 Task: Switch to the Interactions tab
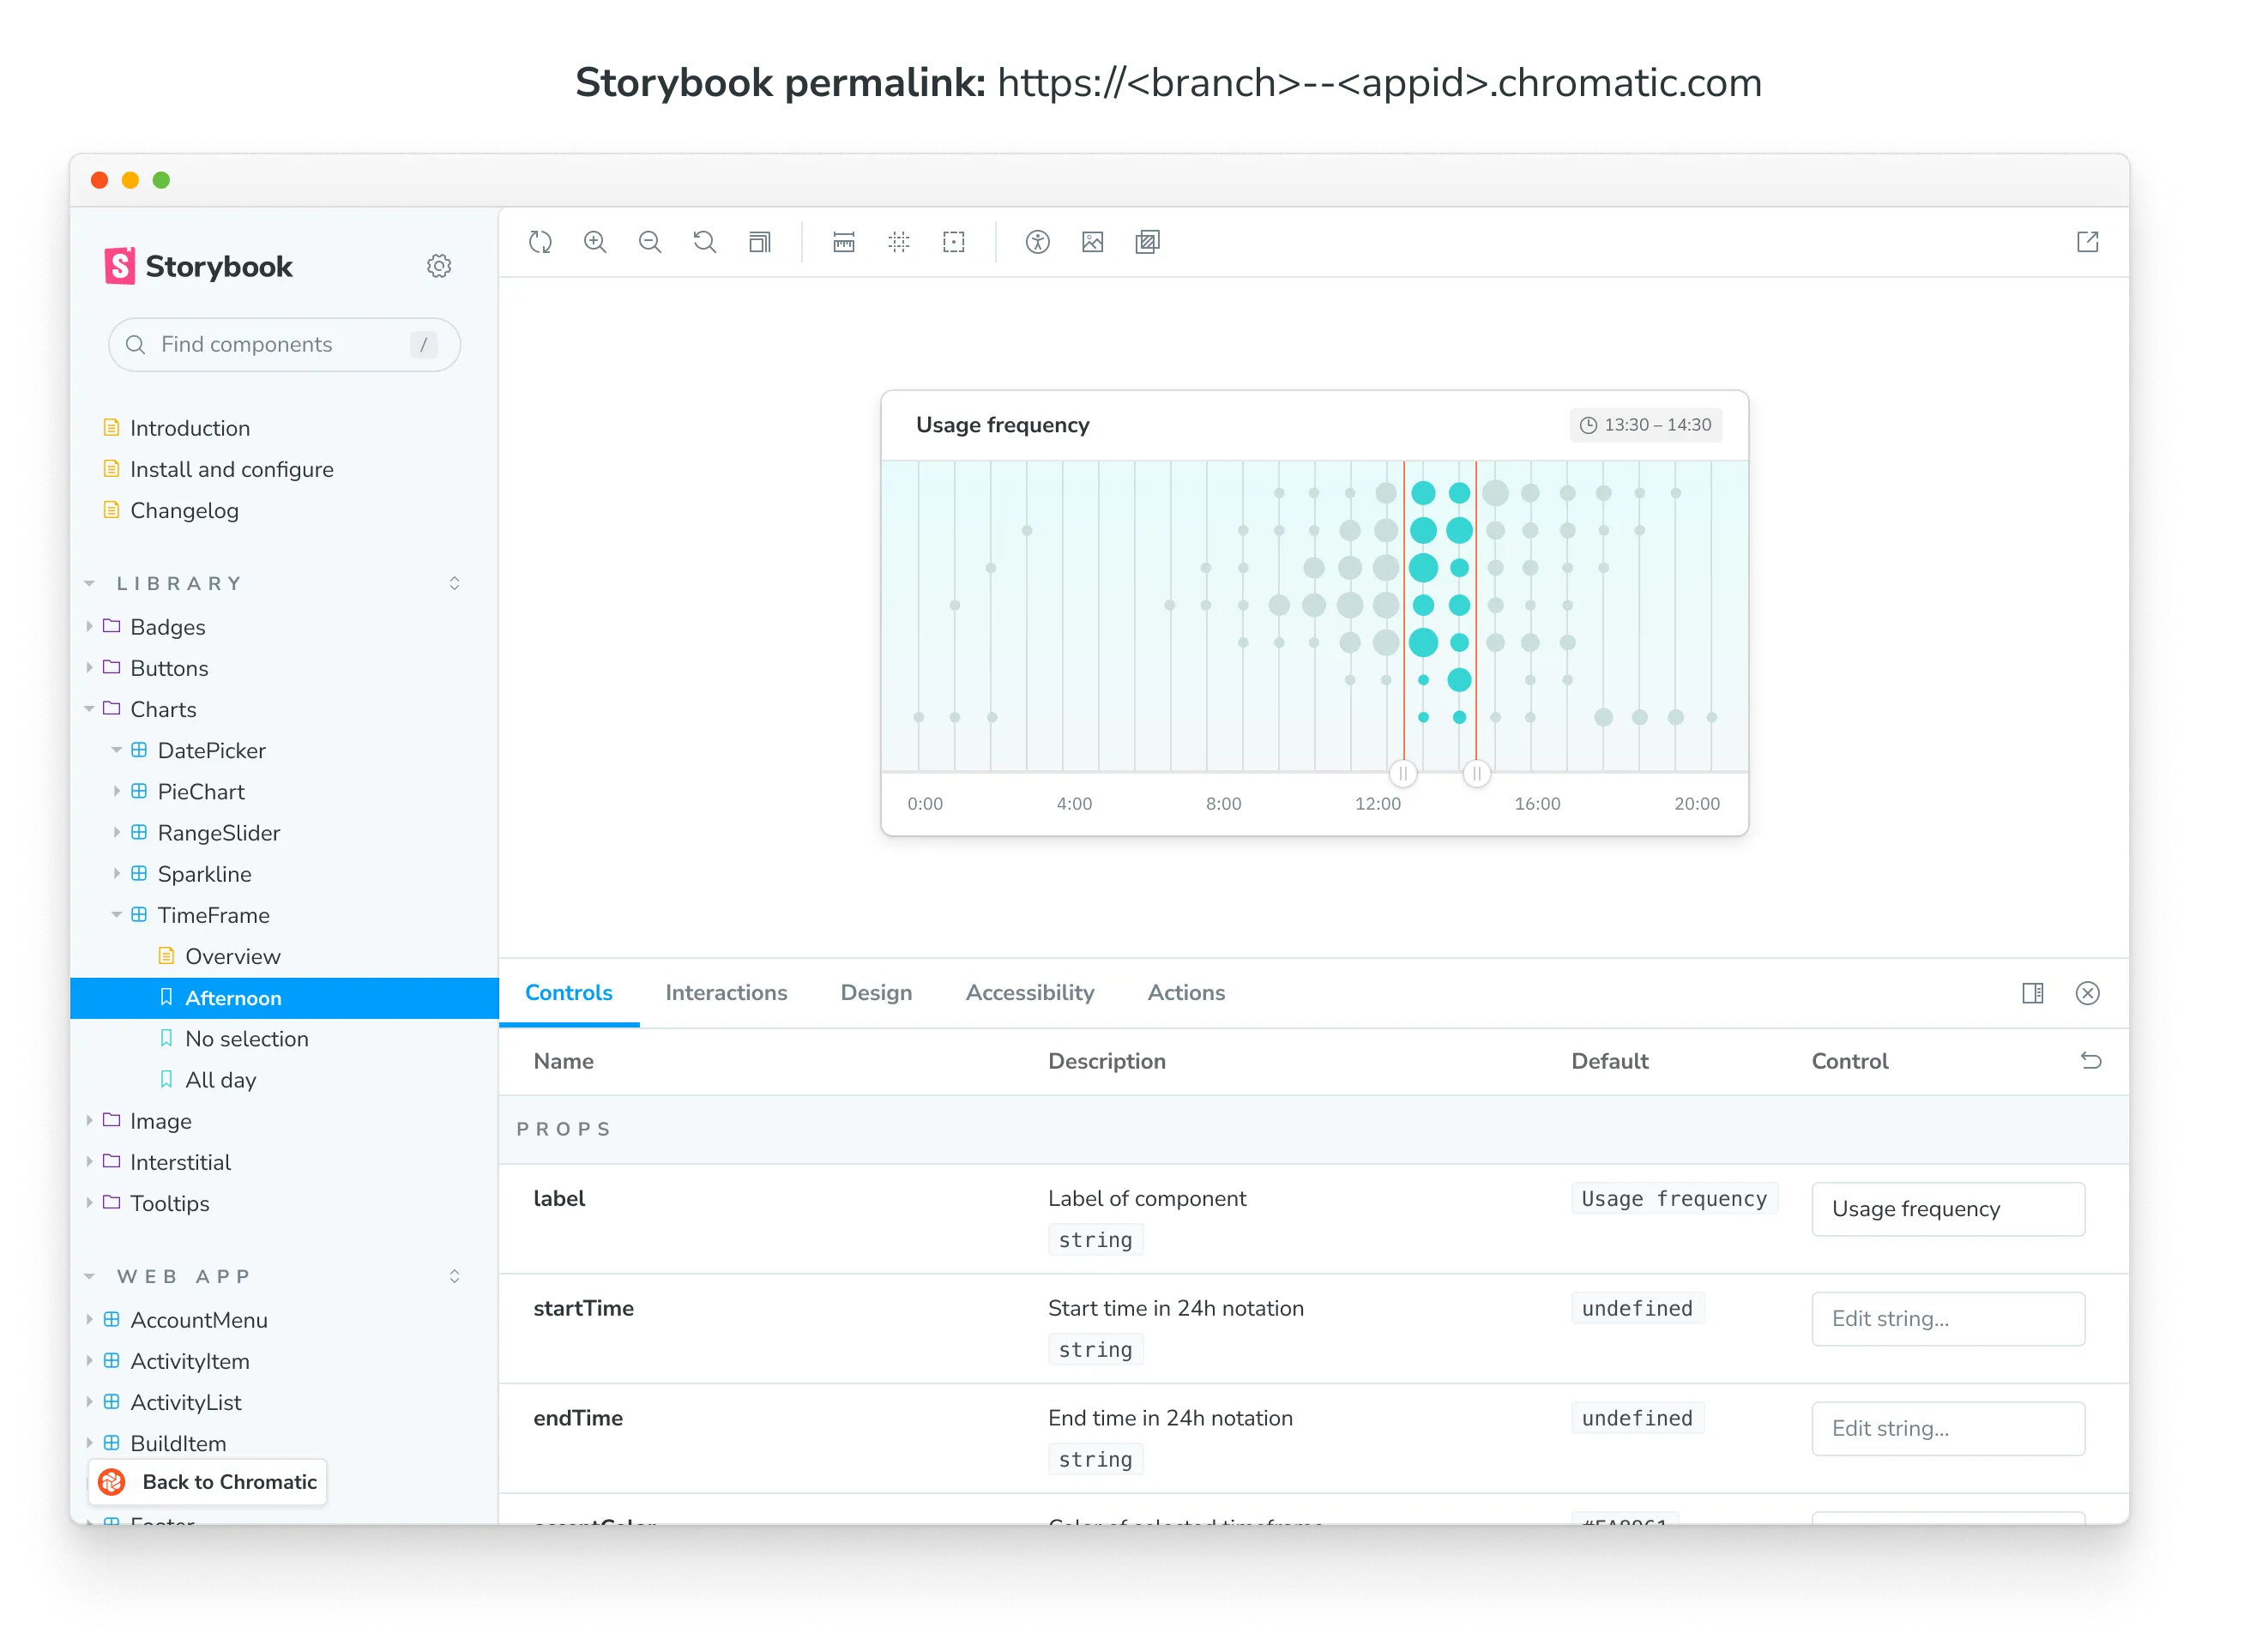pos(726,993)
